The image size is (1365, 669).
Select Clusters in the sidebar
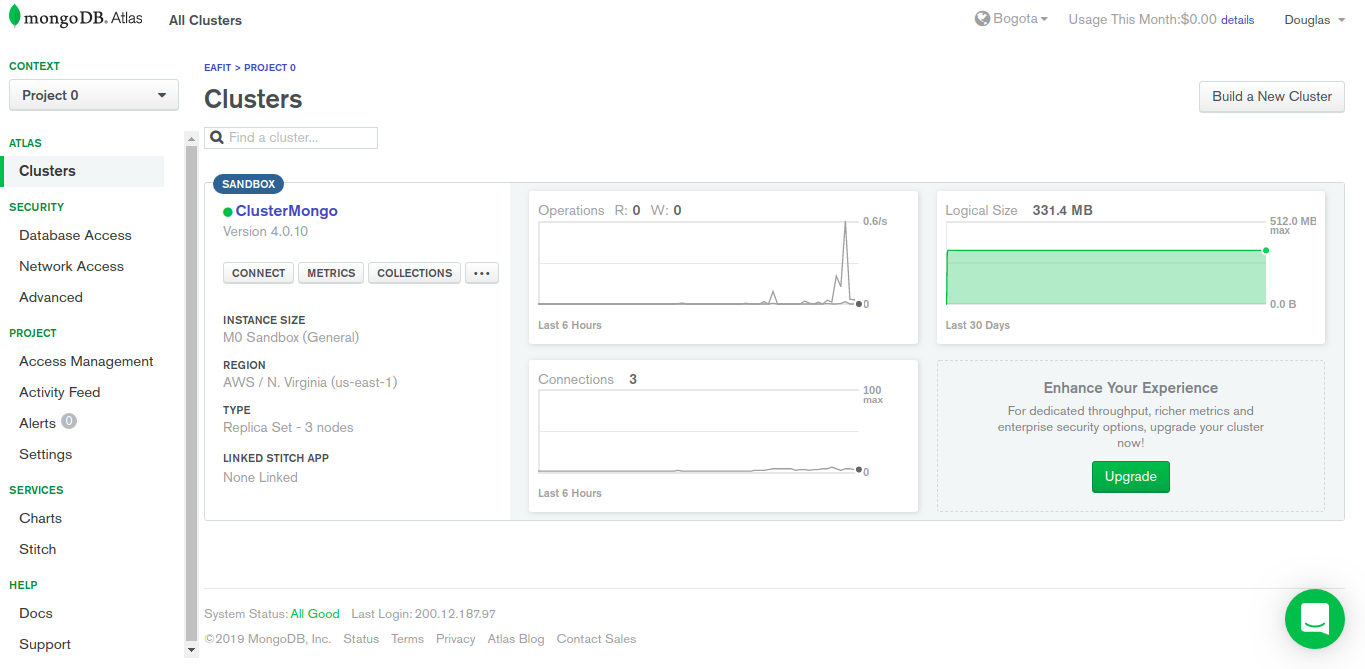(x=83, y=171)
